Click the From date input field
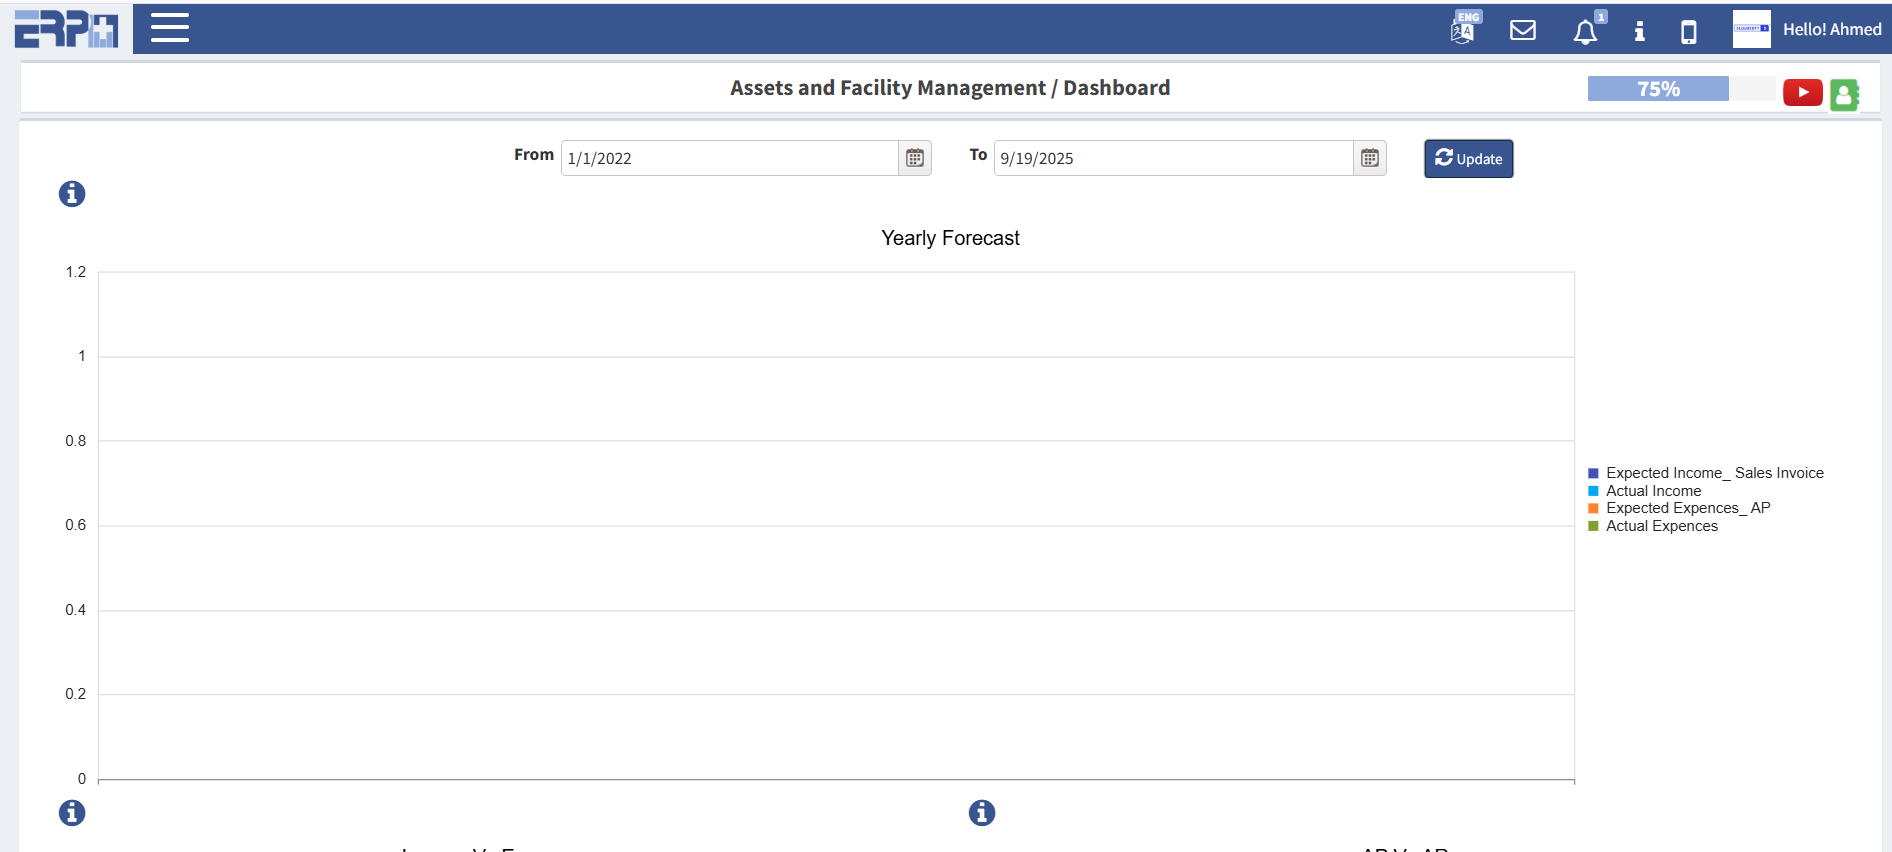1892x852 pixels. [x=729, y=158]
